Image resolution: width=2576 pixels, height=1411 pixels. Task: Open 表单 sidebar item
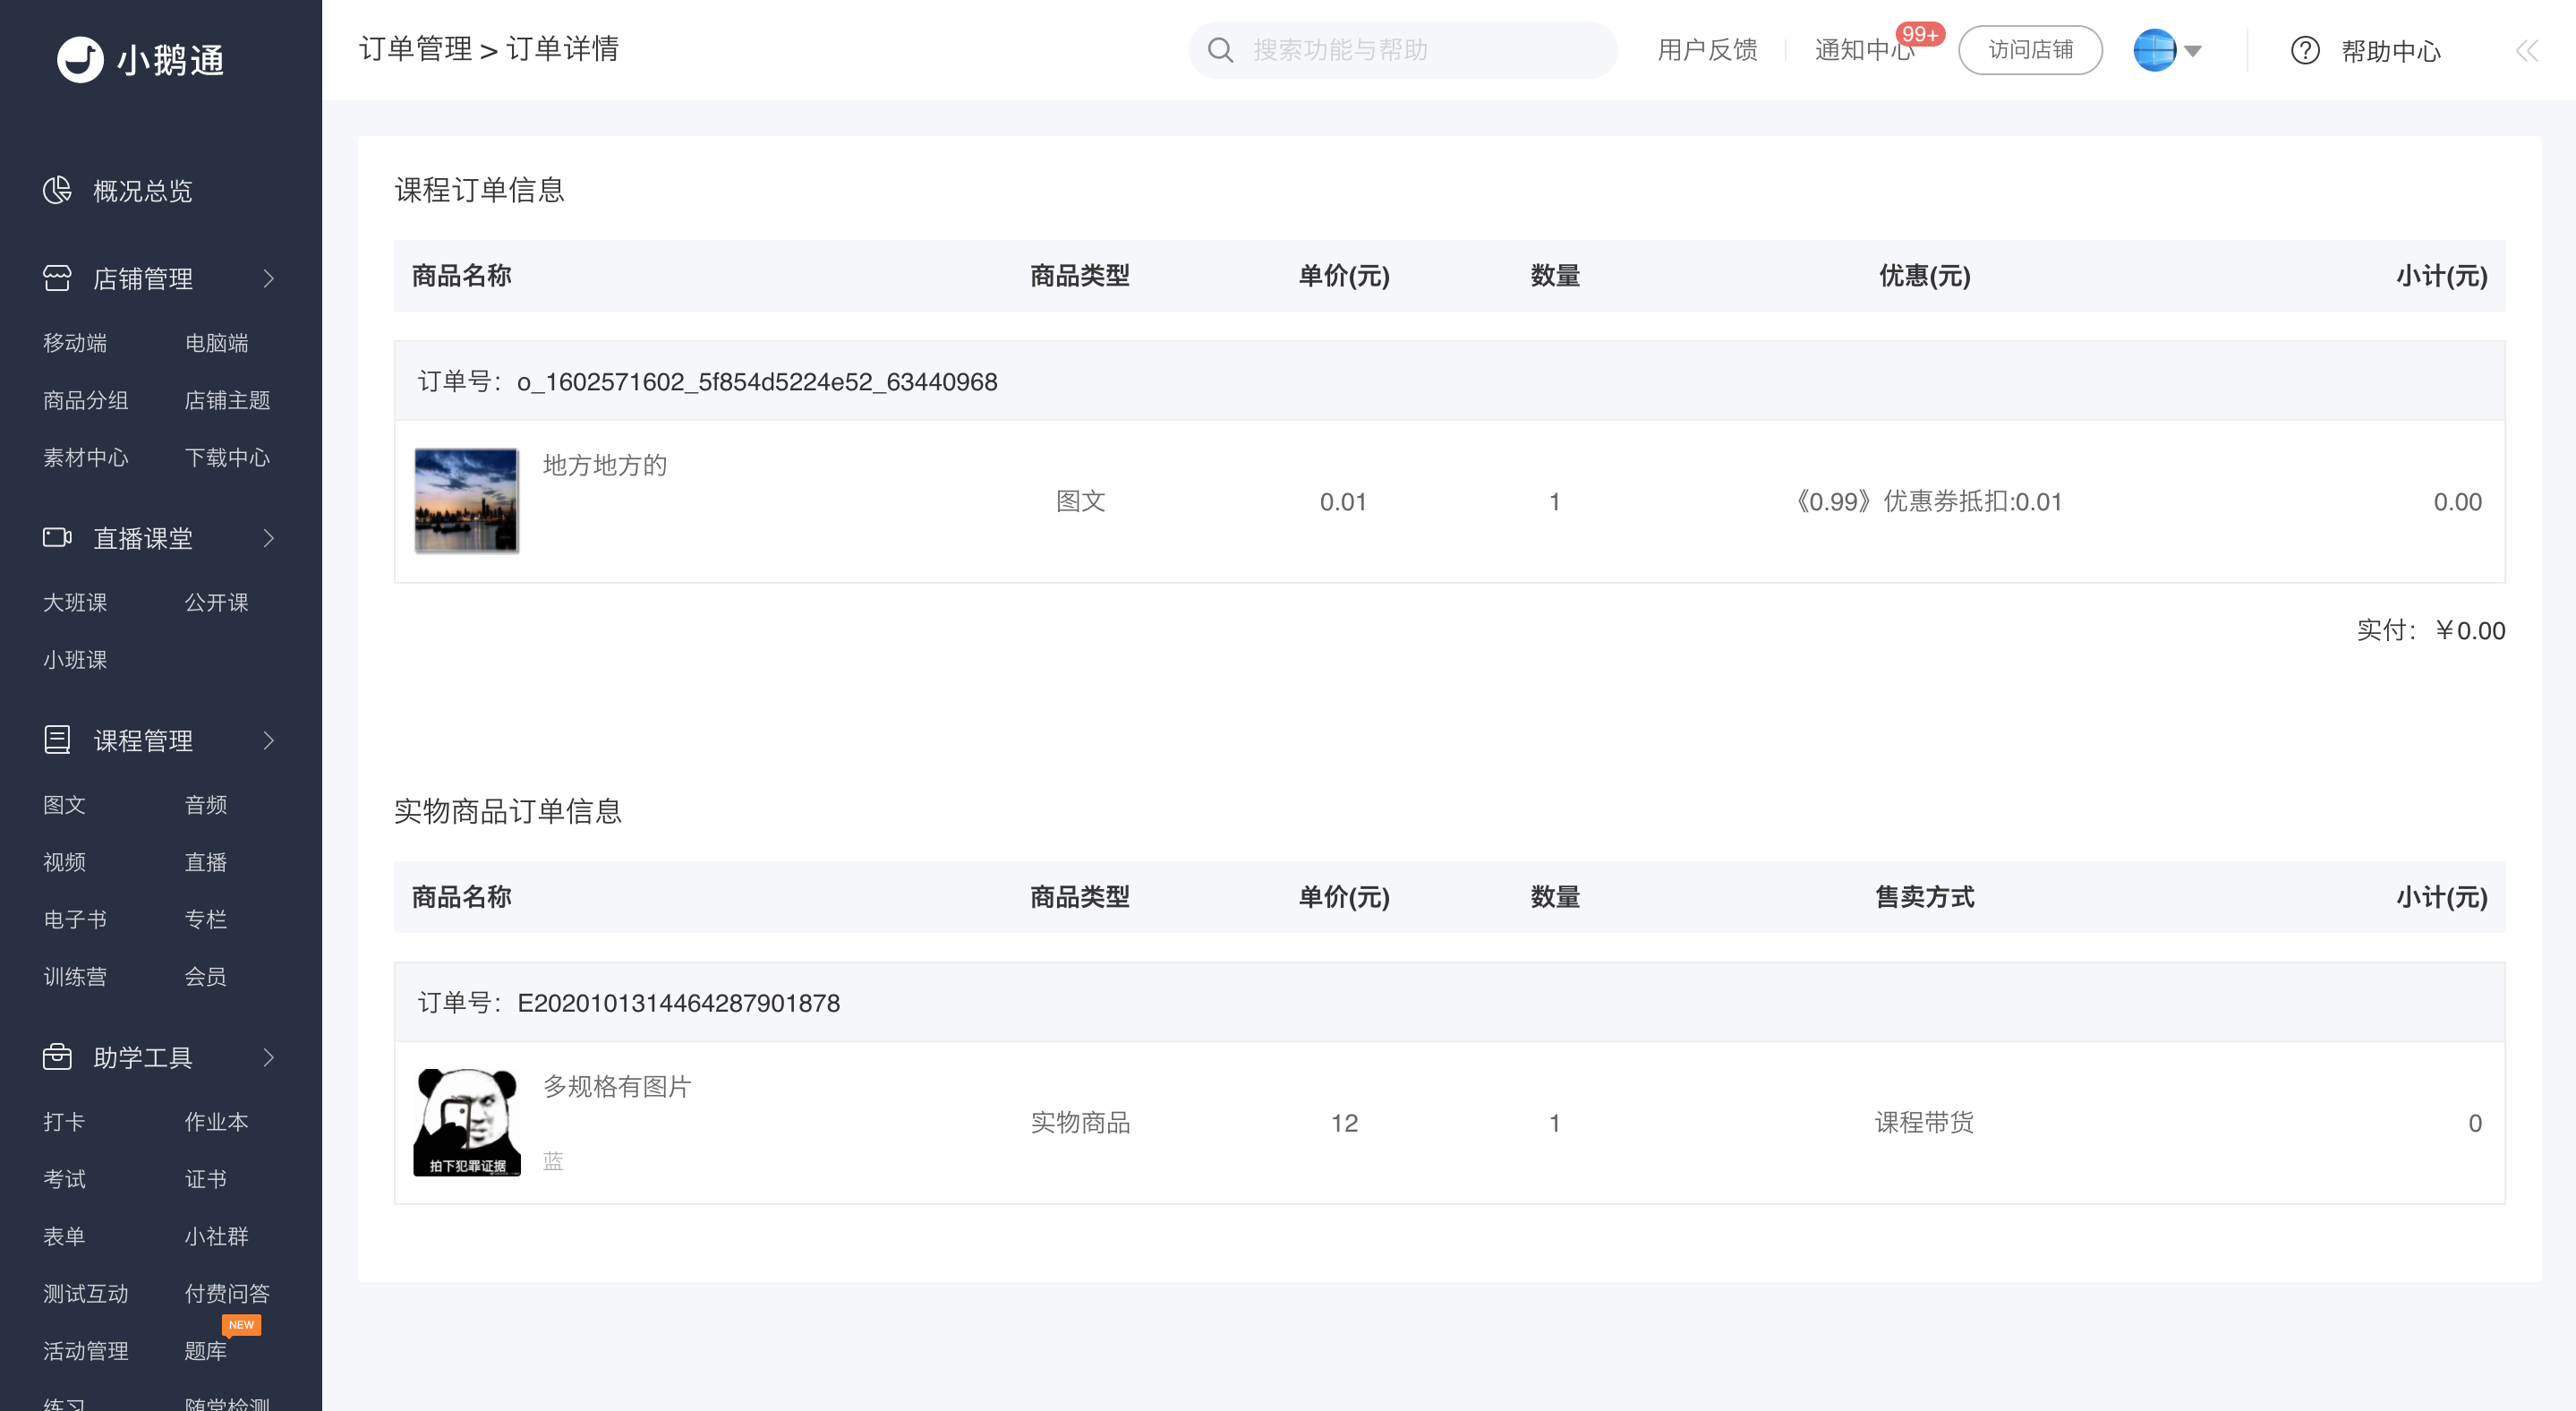pos(64,1236)
